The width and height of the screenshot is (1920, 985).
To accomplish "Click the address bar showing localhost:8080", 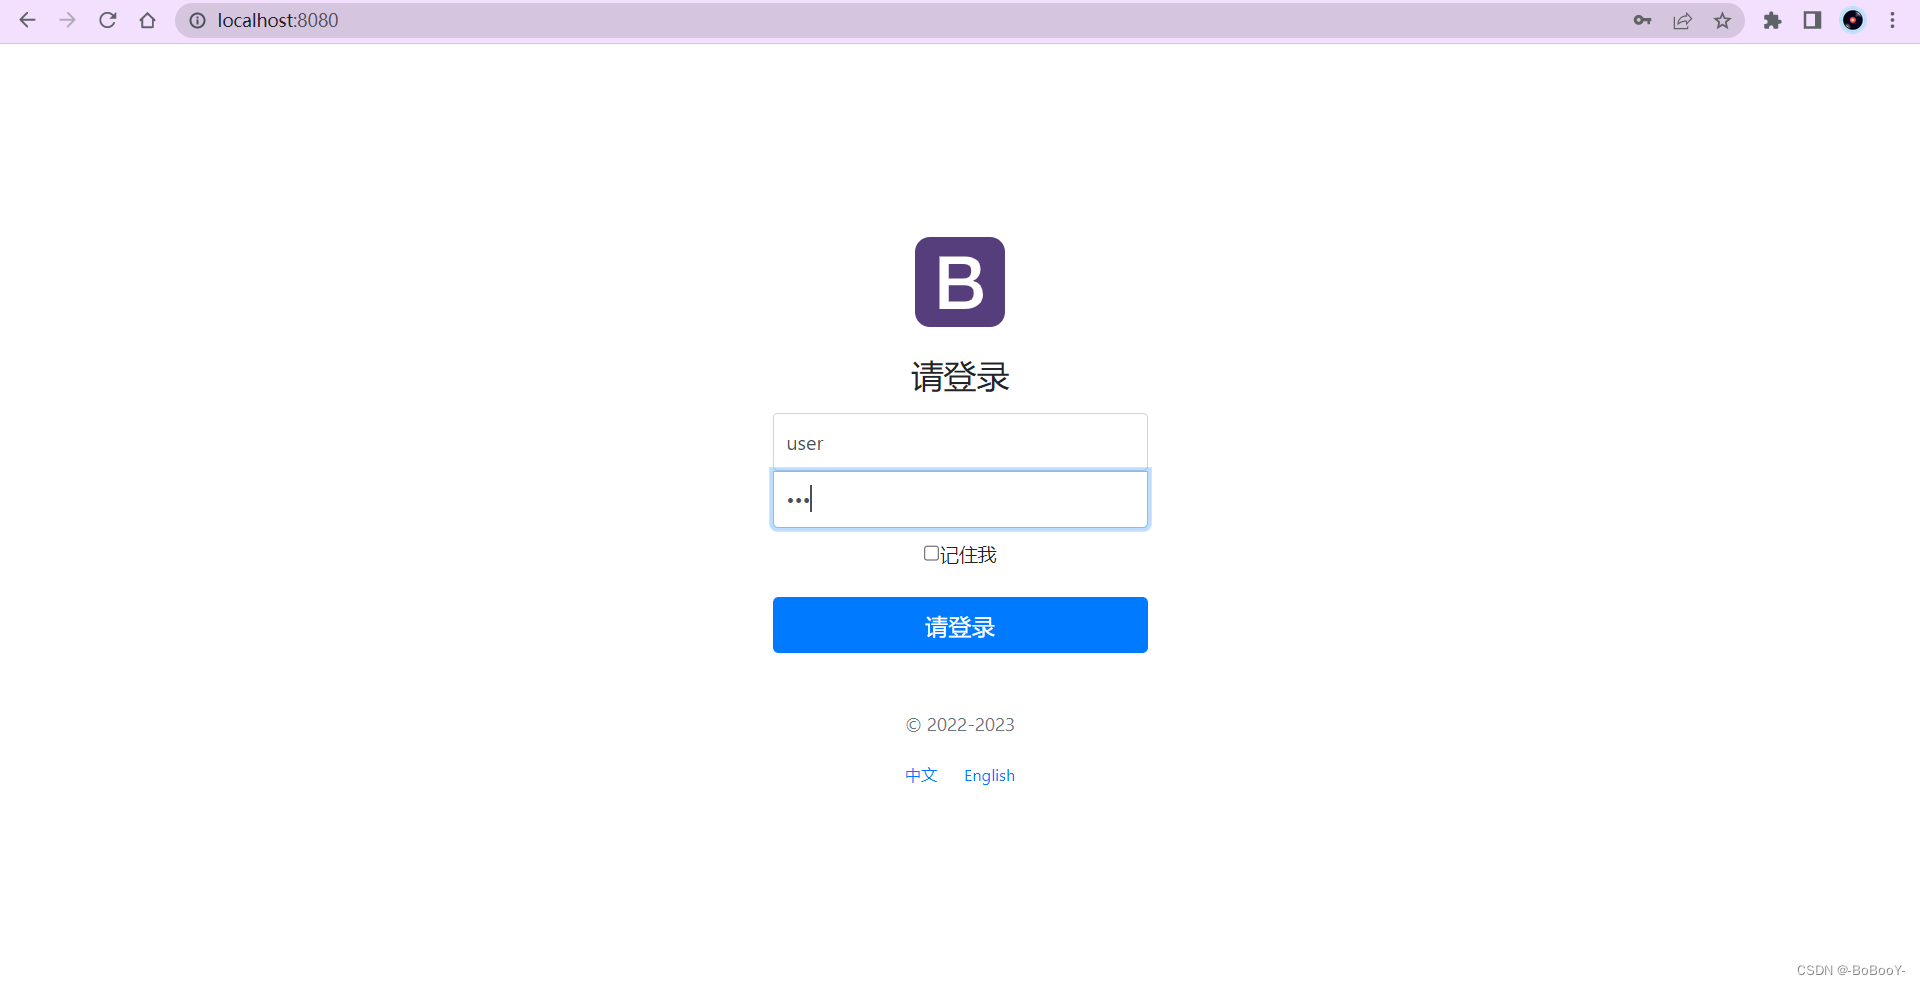I will pos(277,20).
